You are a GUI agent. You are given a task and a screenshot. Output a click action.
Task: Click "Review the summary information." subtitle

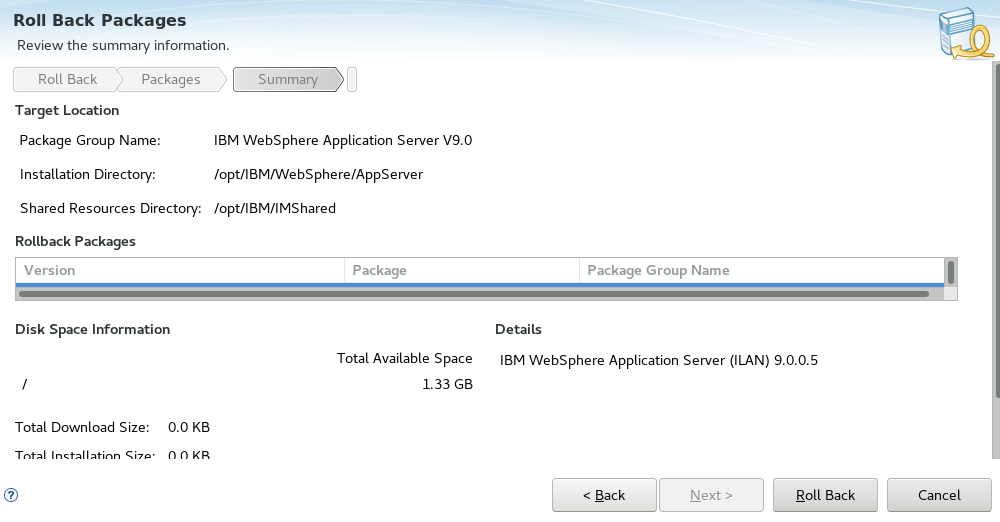point(123,45)
